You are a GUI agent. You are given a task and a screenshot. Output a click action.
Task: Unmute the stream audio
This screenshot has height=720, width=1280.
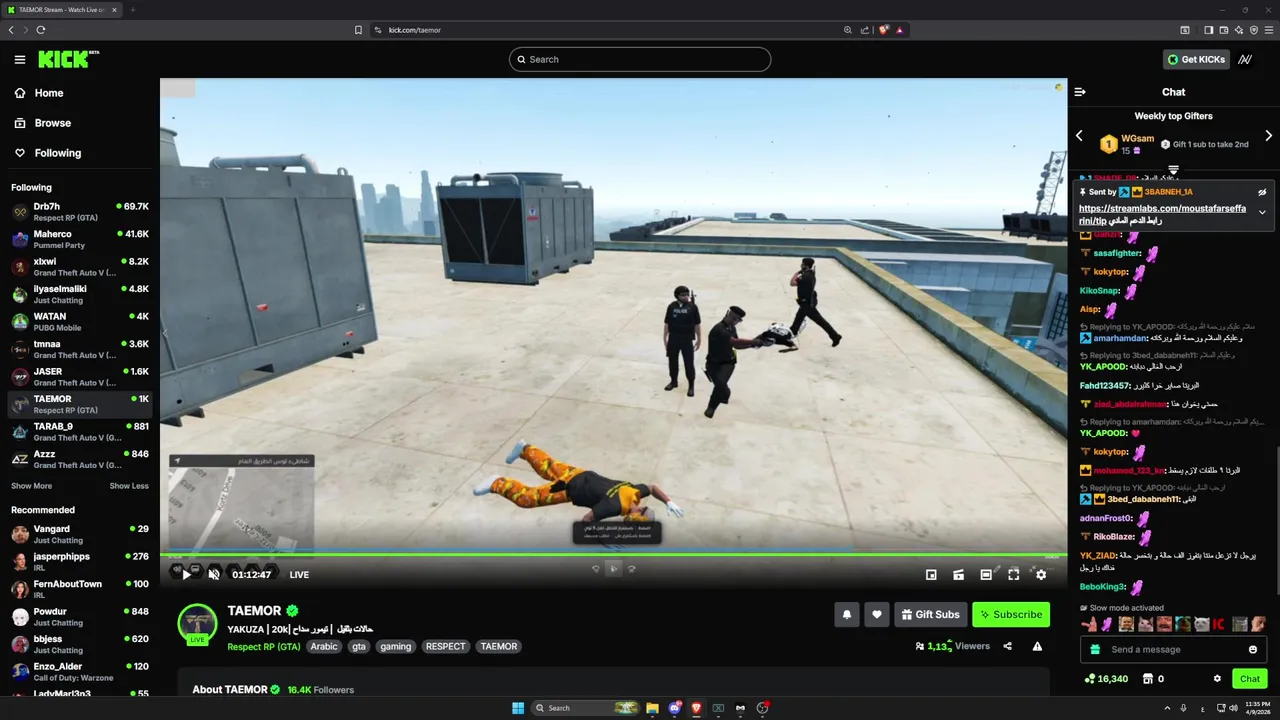pos(213,574)
